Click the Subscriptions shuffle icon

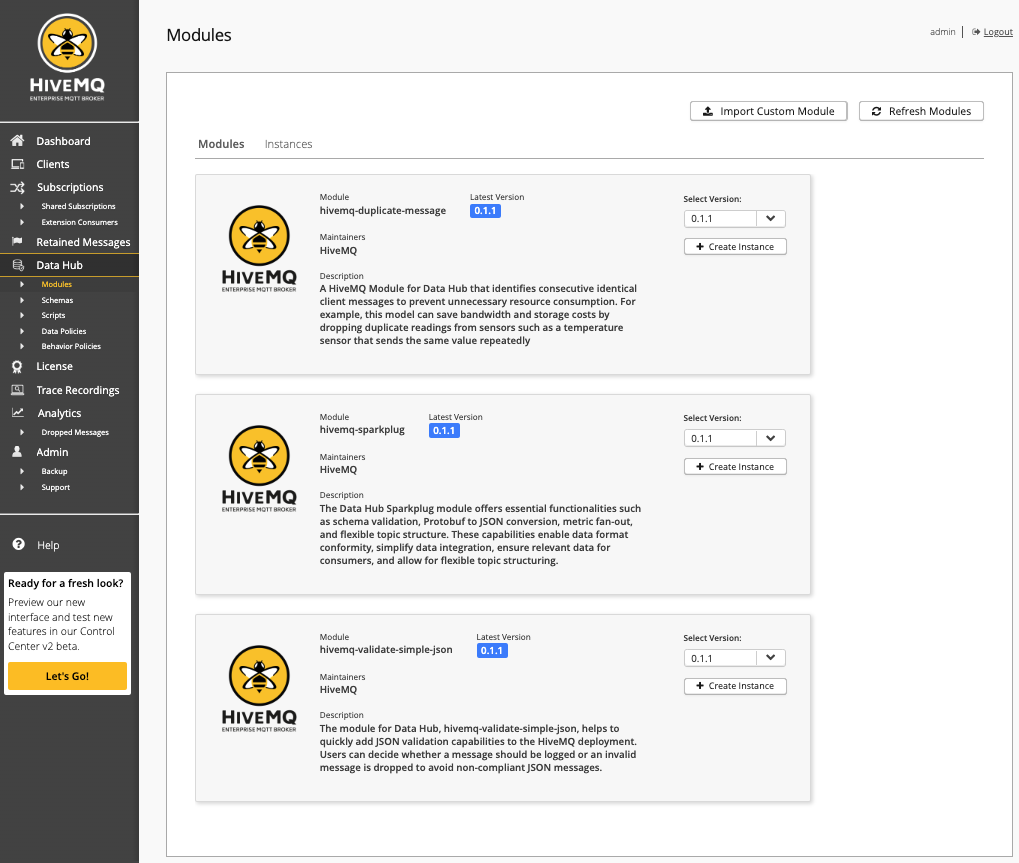coord(17,187)
